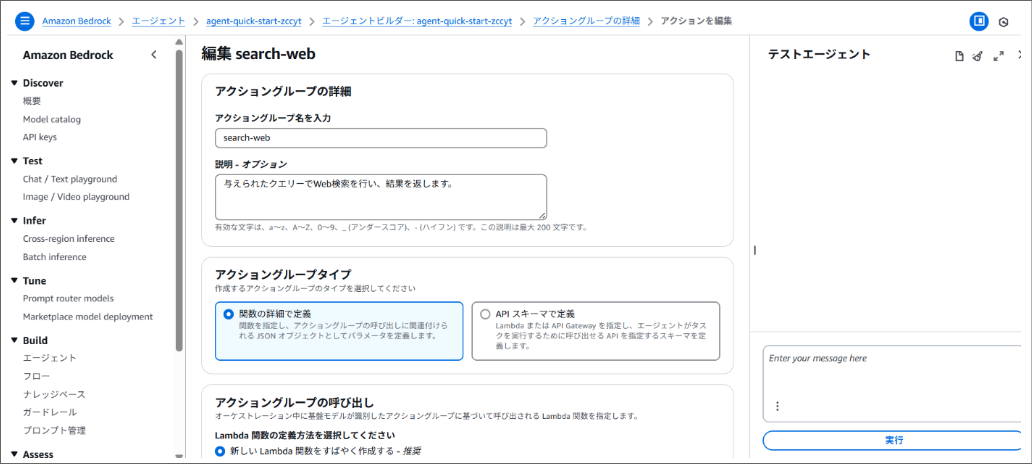Image resolution: width=1032 pixels, height=464 pixels.
Task: Click the アクショングループの呼び出し section heading
Action: [x=295, y=401]
